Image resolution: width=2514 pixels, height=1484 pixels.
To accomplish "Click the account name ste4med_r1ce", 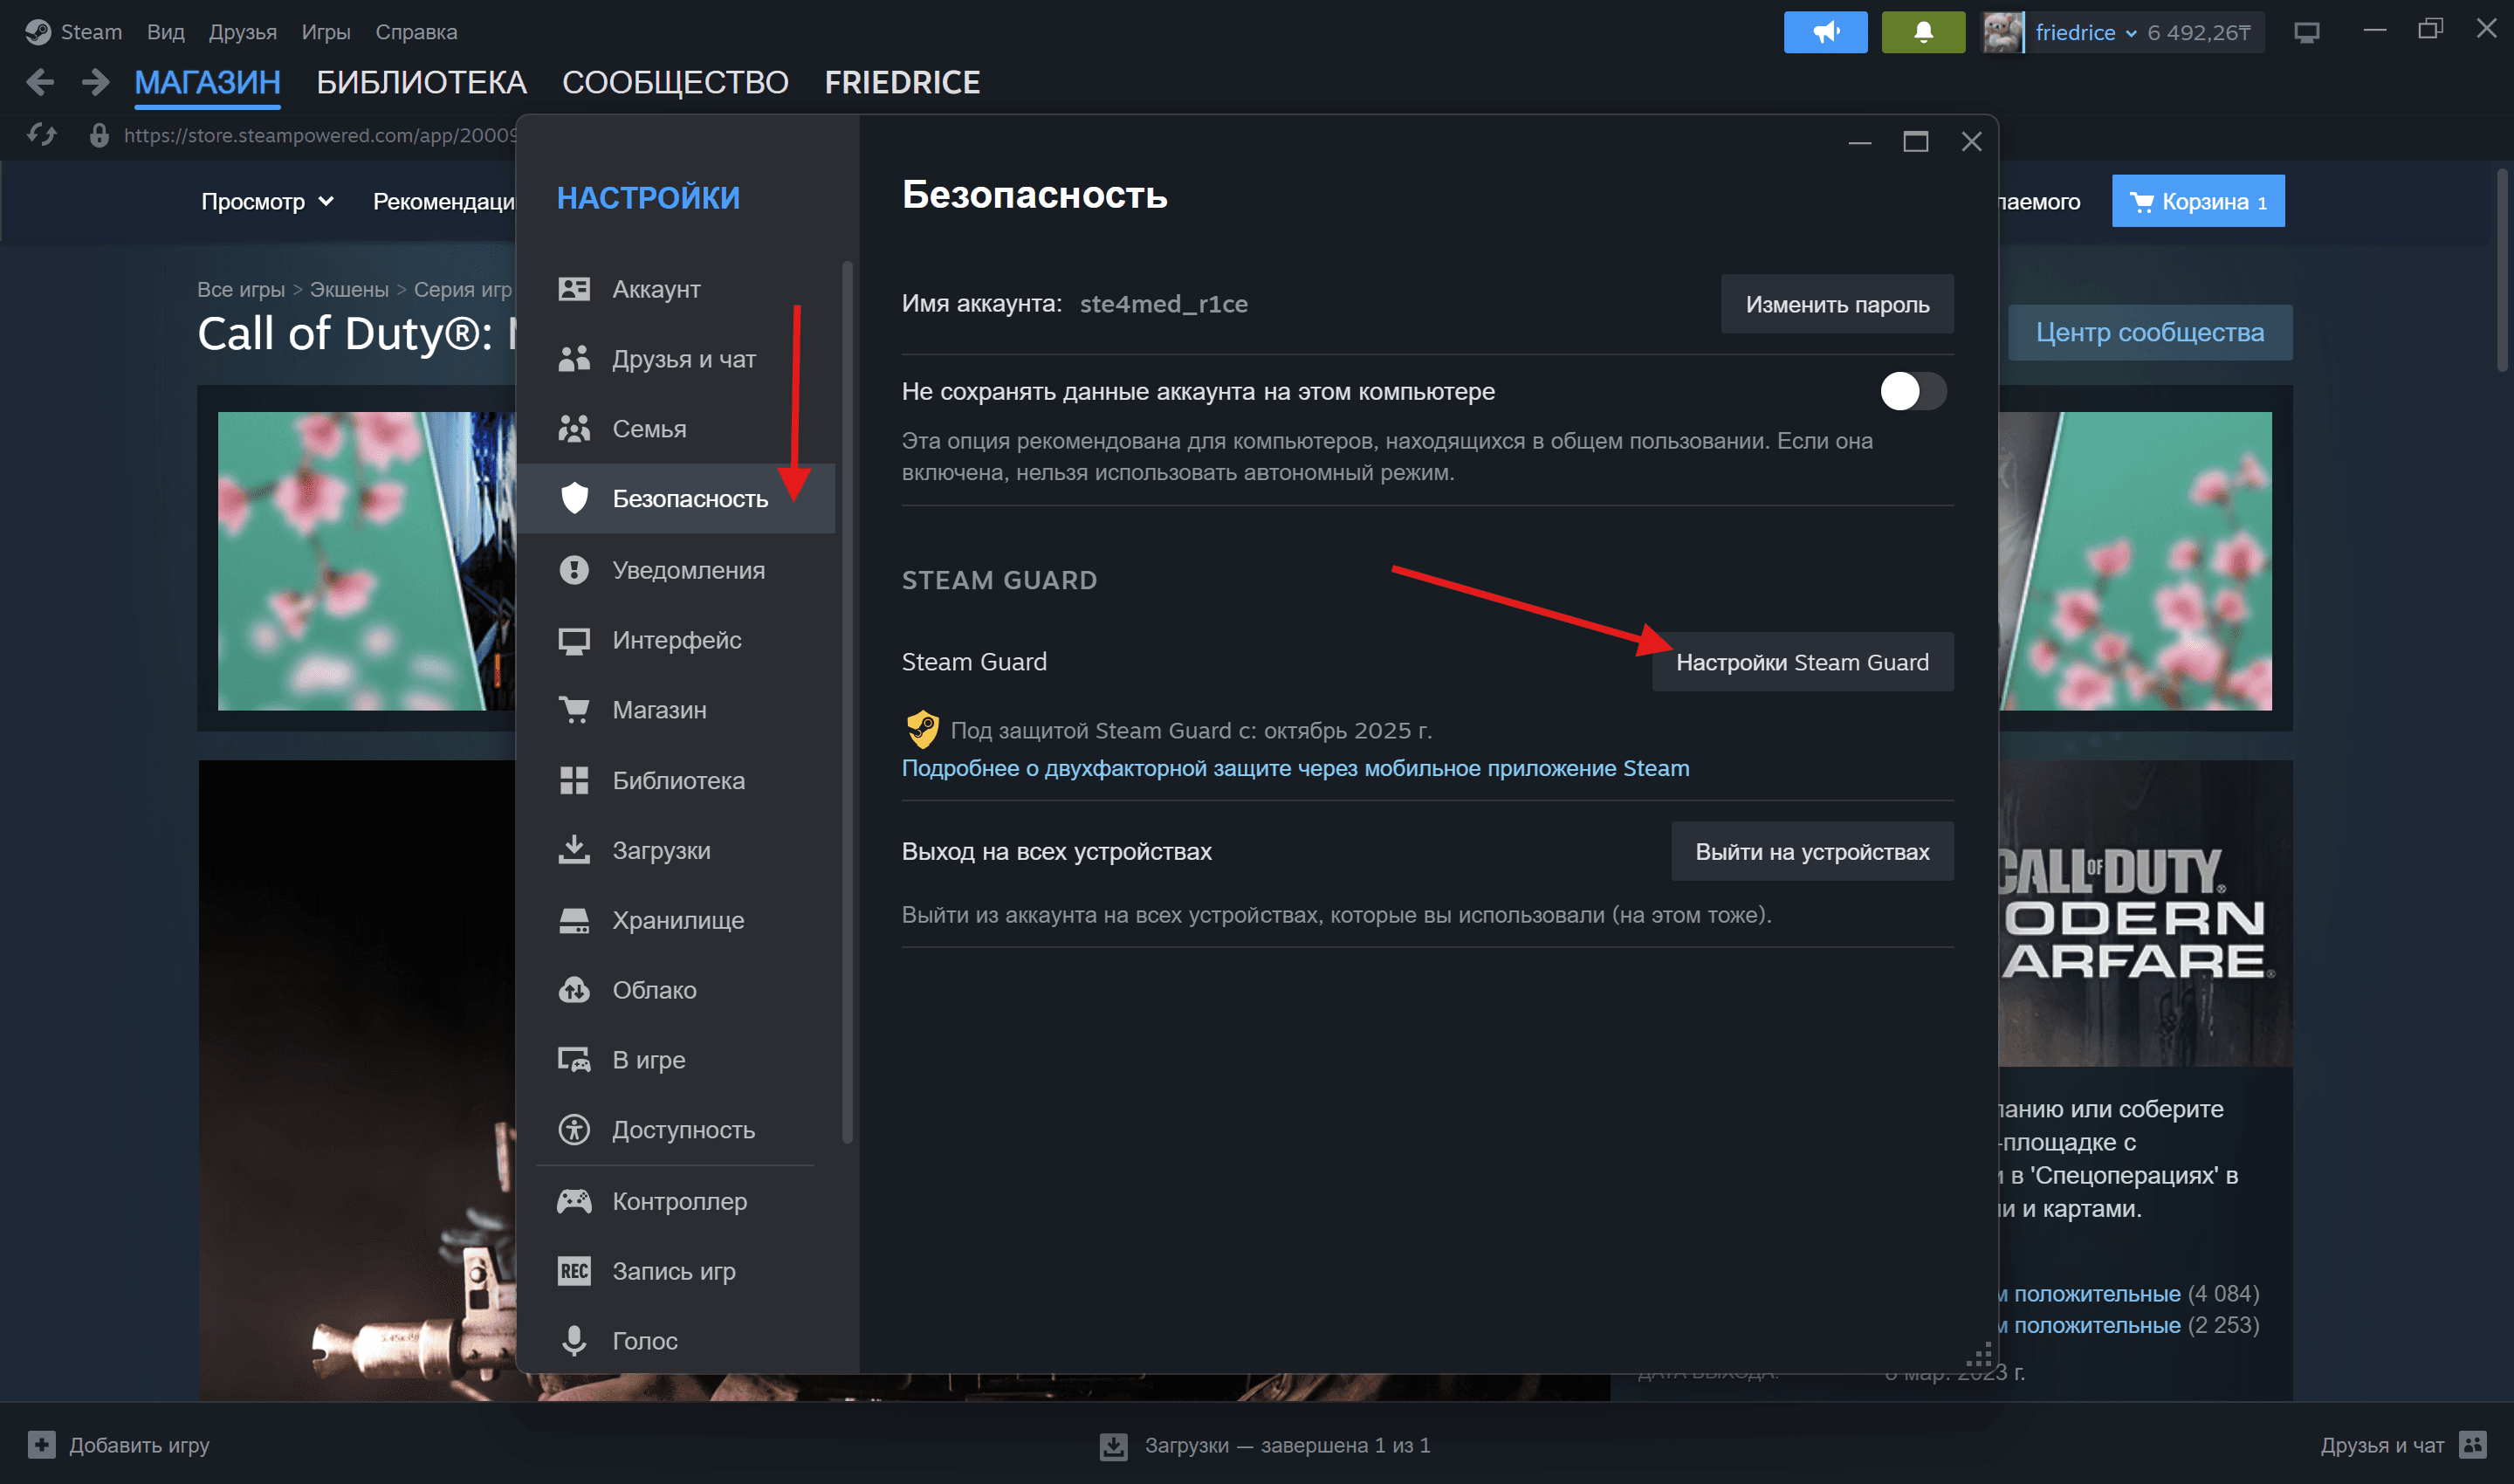I will tap(1163, 304).
